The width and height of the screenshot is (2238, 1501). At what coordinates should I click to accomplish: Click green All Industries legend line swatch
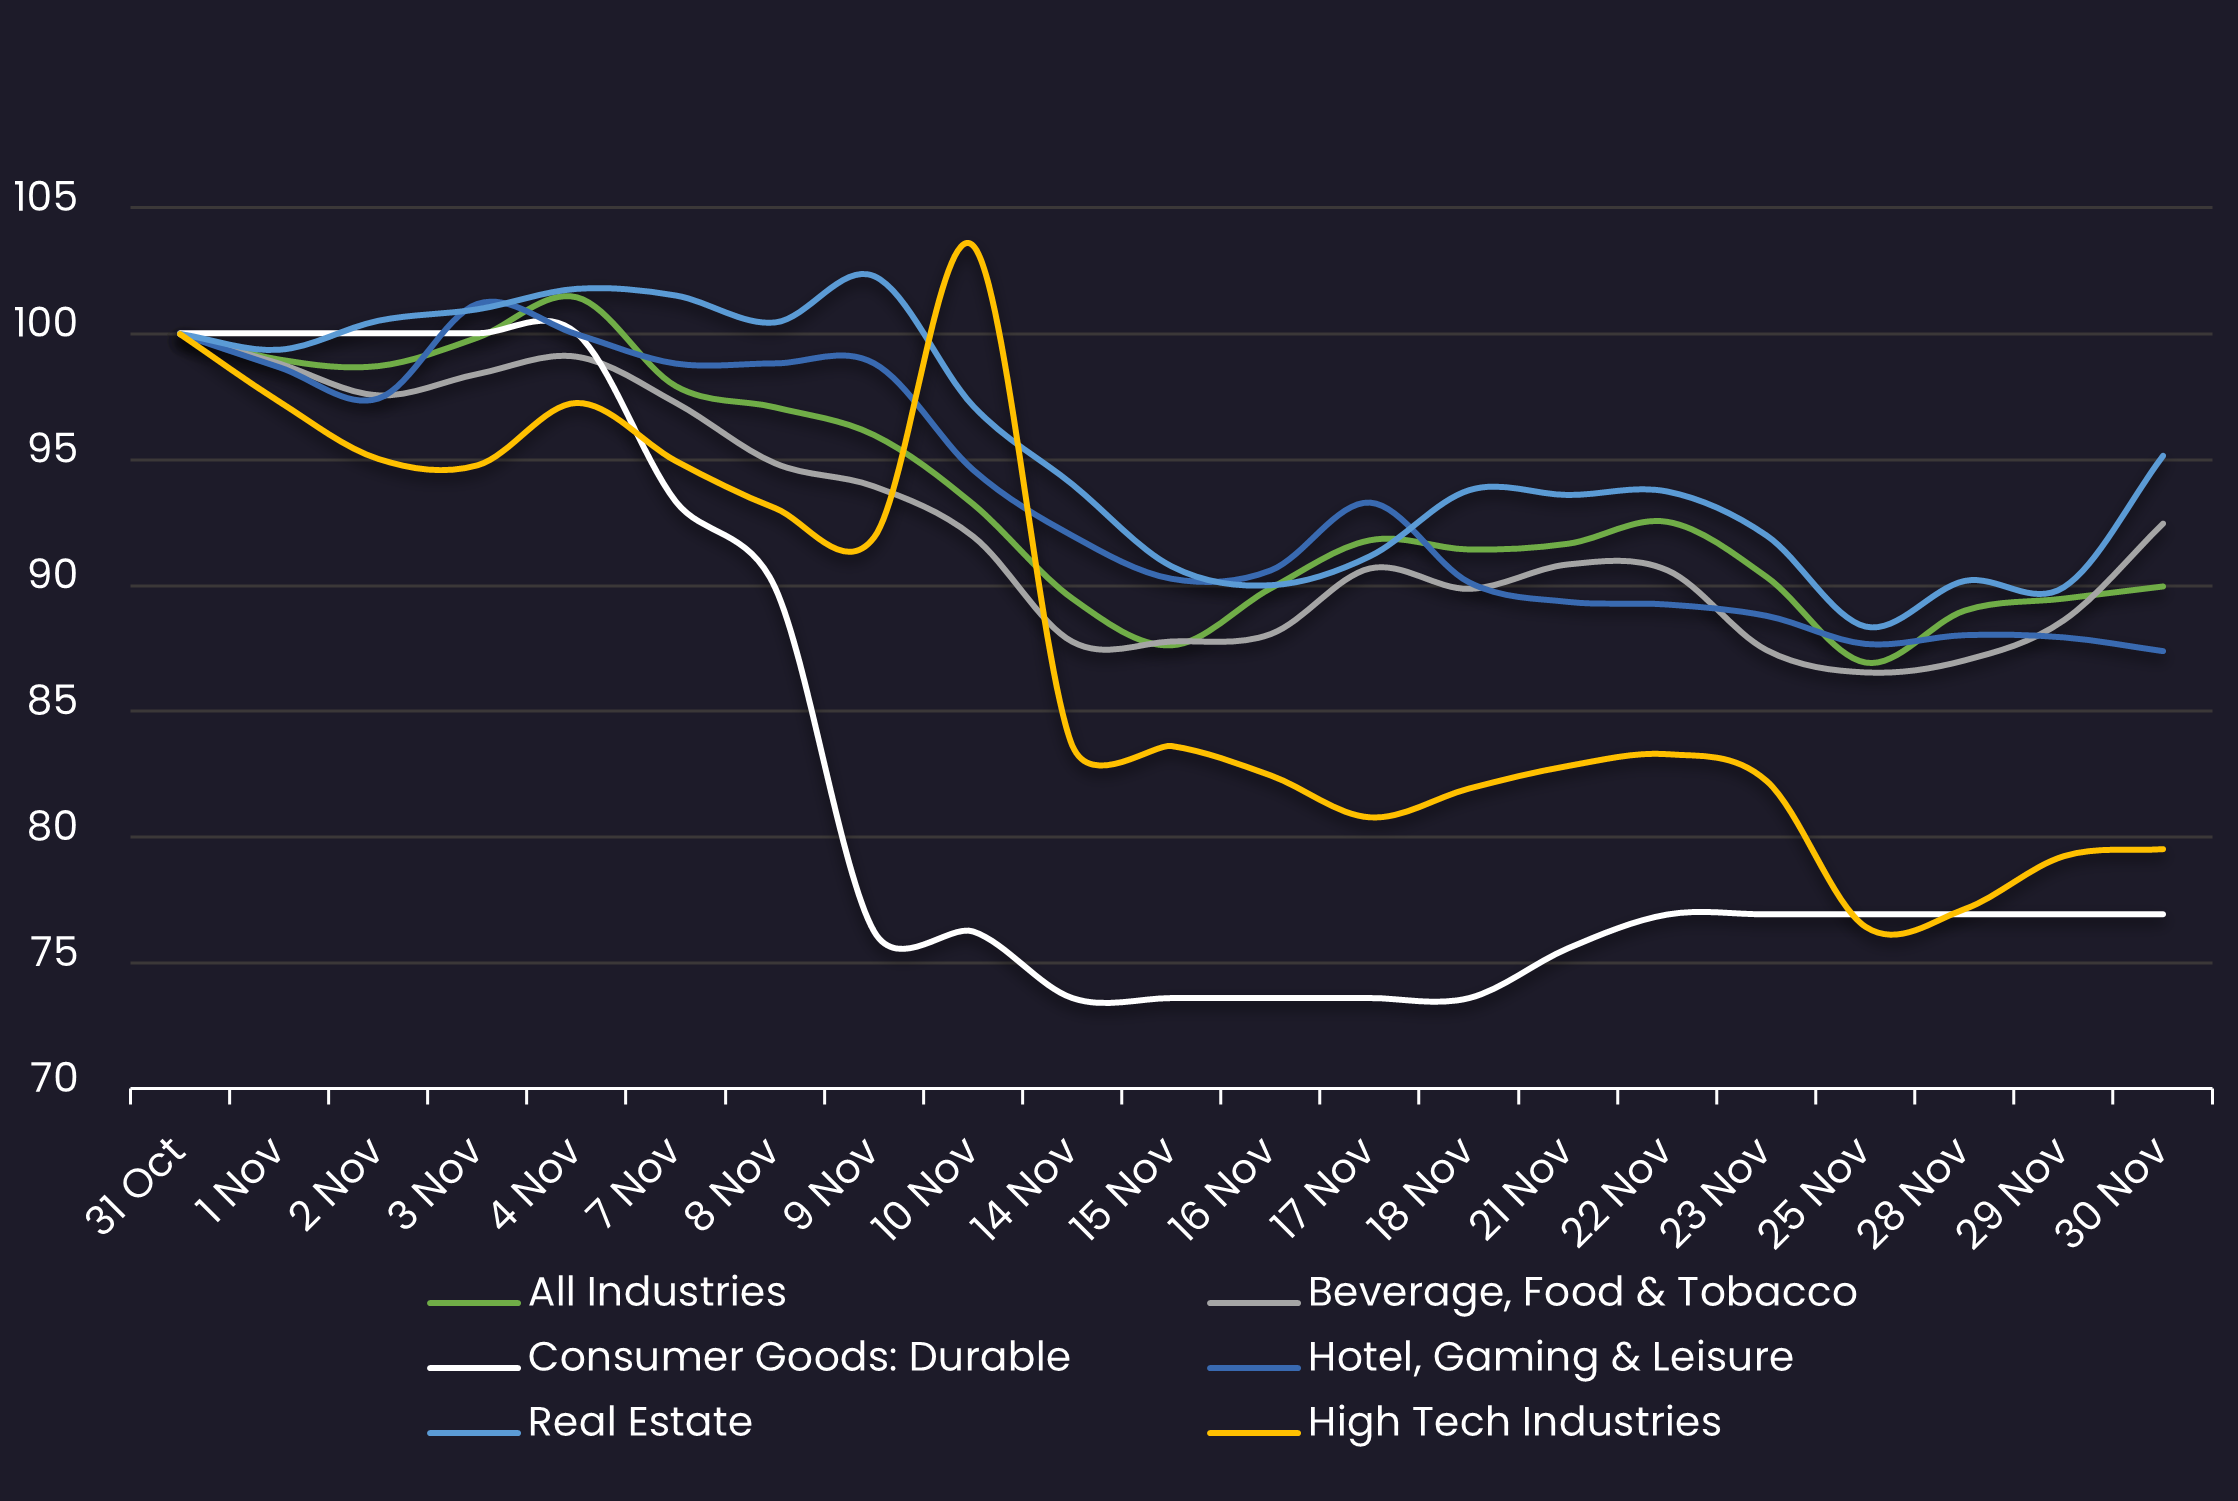(473, 1303)
